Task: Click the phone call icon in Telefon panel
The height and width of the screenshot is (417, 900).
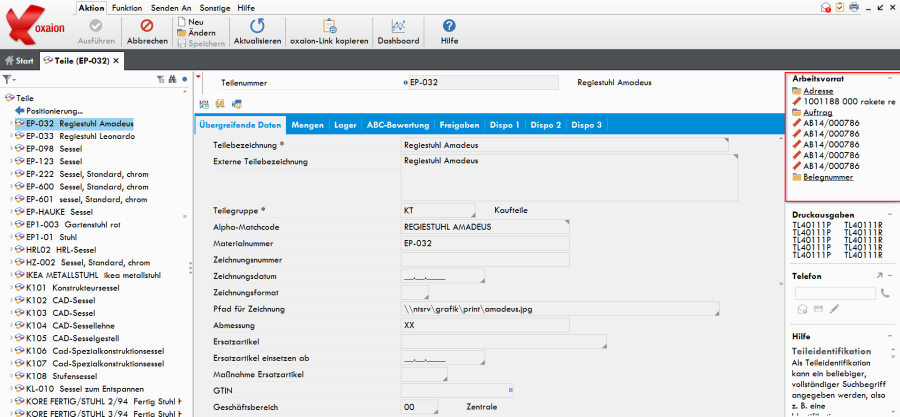Action: [885, 293]
